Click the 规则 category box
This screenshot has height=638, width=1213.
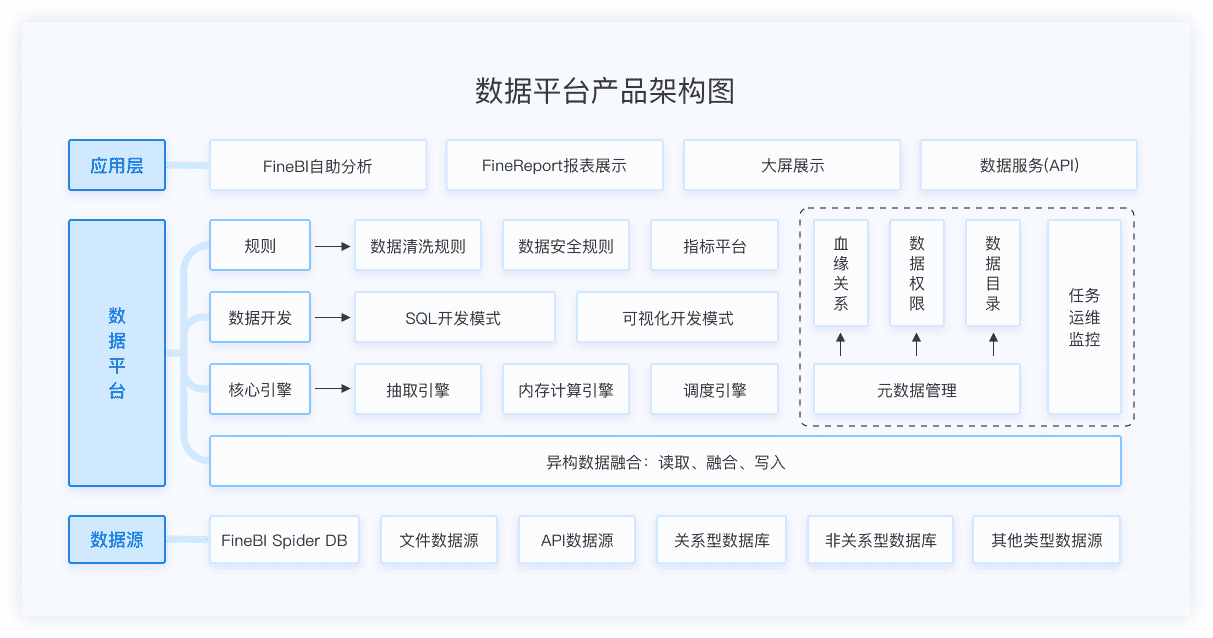[260, 245]
